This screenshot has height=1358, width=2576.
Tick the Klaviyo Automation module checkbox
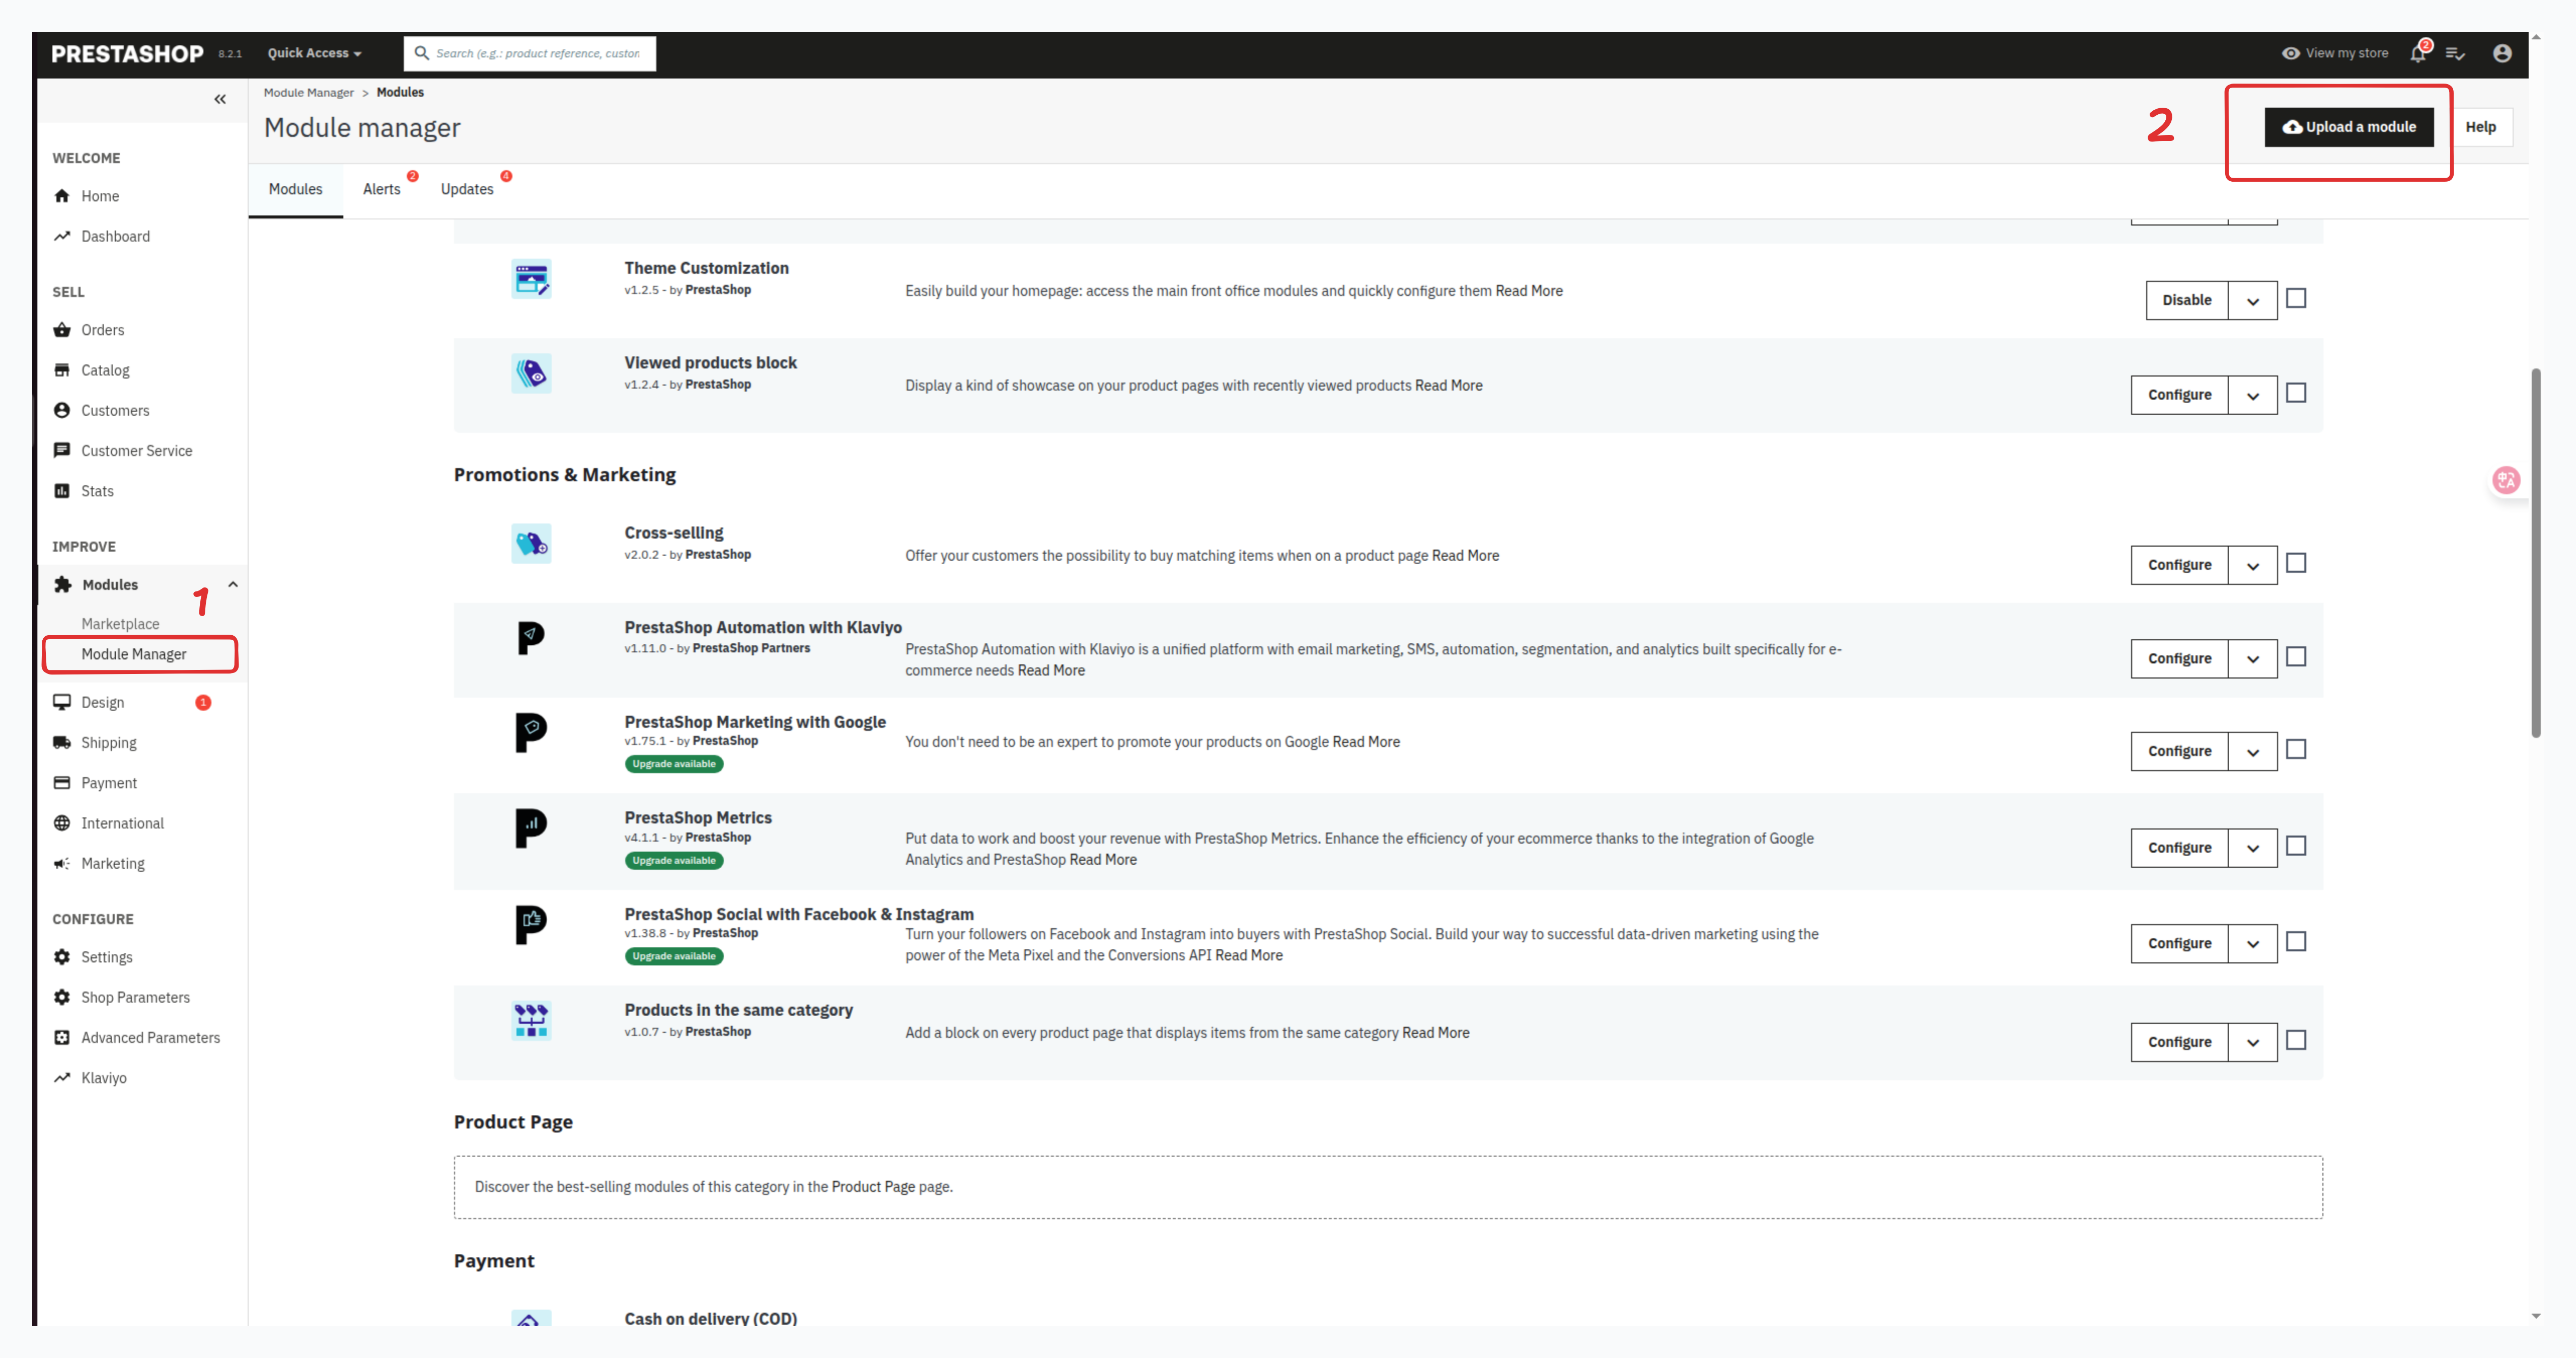[2296, 657]
